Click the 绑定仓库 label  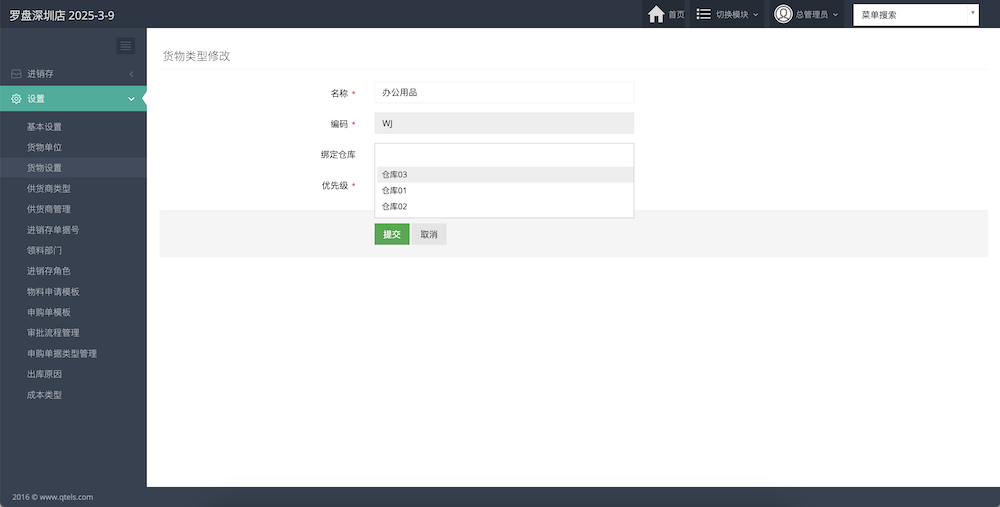(338, 154)
